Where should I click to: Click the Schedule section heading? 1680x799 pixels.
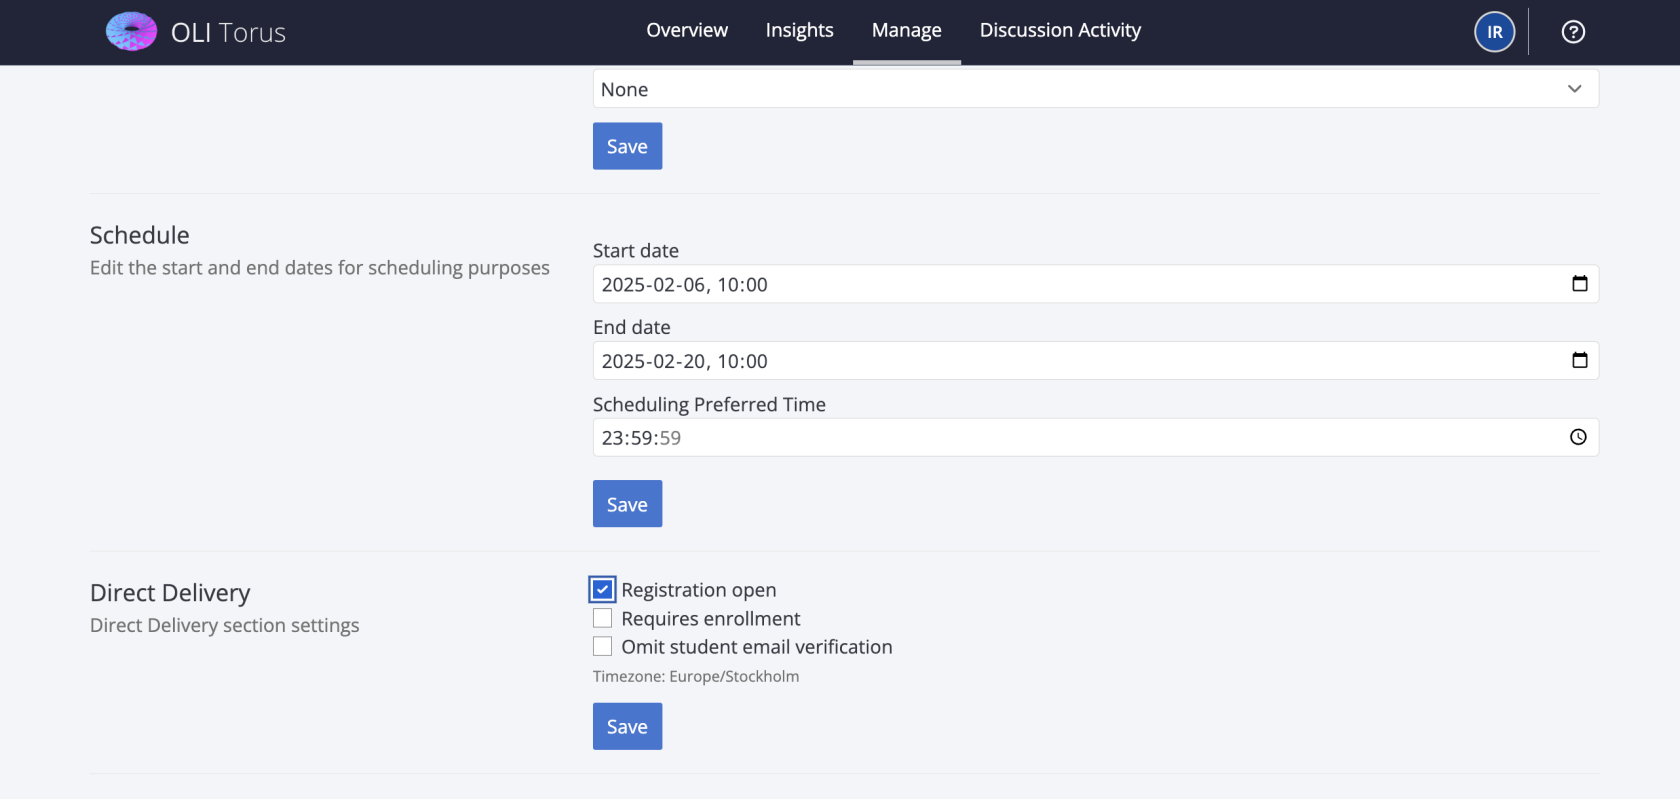140,235
